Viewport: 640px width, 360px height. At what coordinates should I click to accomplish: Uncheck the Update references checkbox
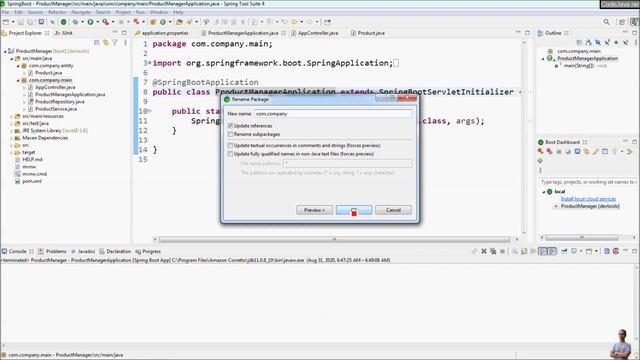(230, 126)
